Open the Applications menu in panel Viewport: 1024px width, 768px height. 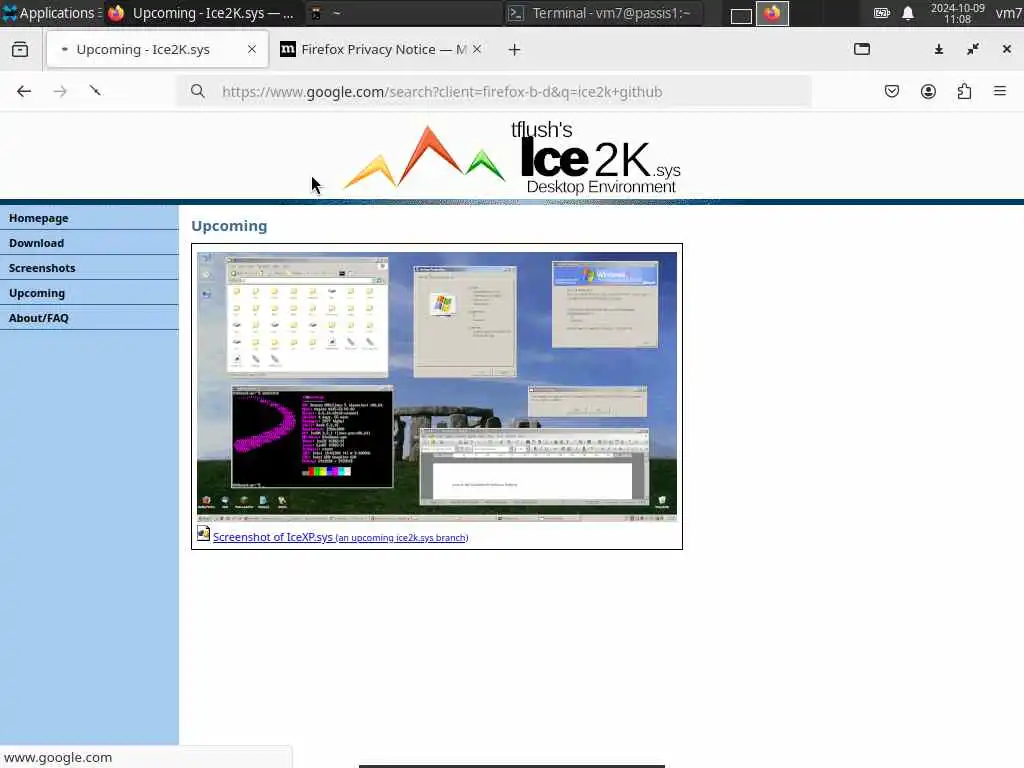pos(50,13)
